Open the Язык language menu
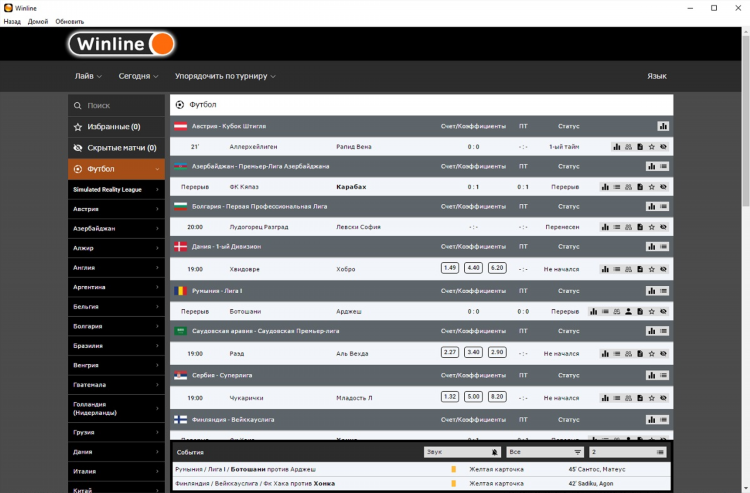Screen dimensions: 750x493 click(x=657, y=76)
